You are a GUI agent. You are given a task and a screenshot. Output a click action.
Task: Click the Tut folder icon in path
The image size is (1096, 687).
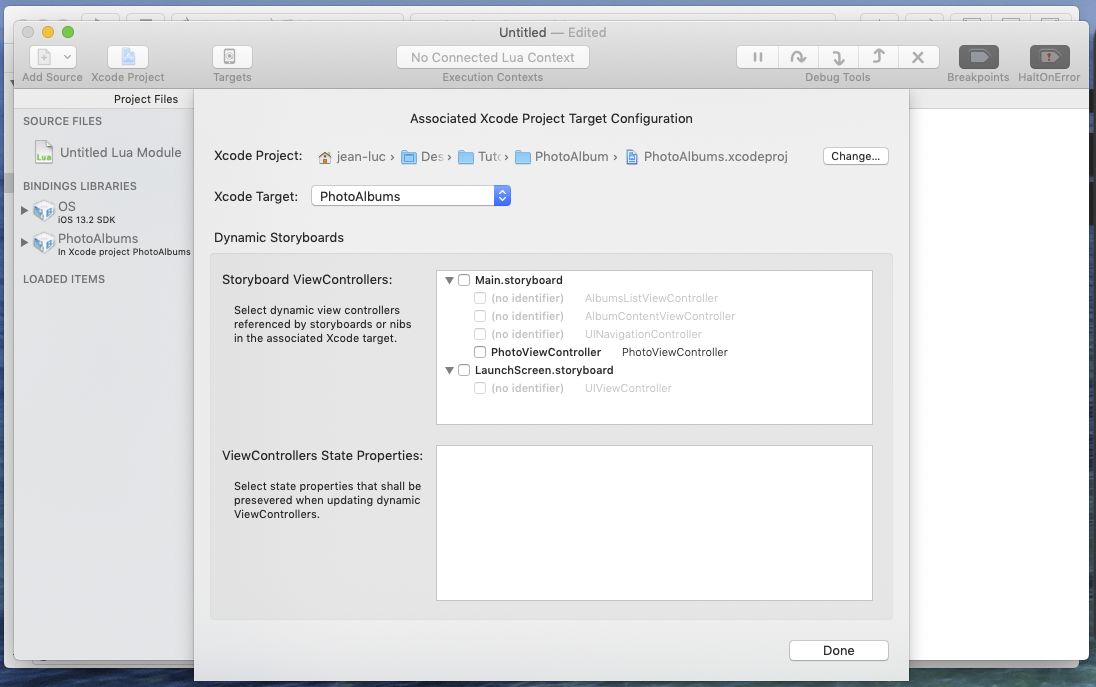[466, 157]
